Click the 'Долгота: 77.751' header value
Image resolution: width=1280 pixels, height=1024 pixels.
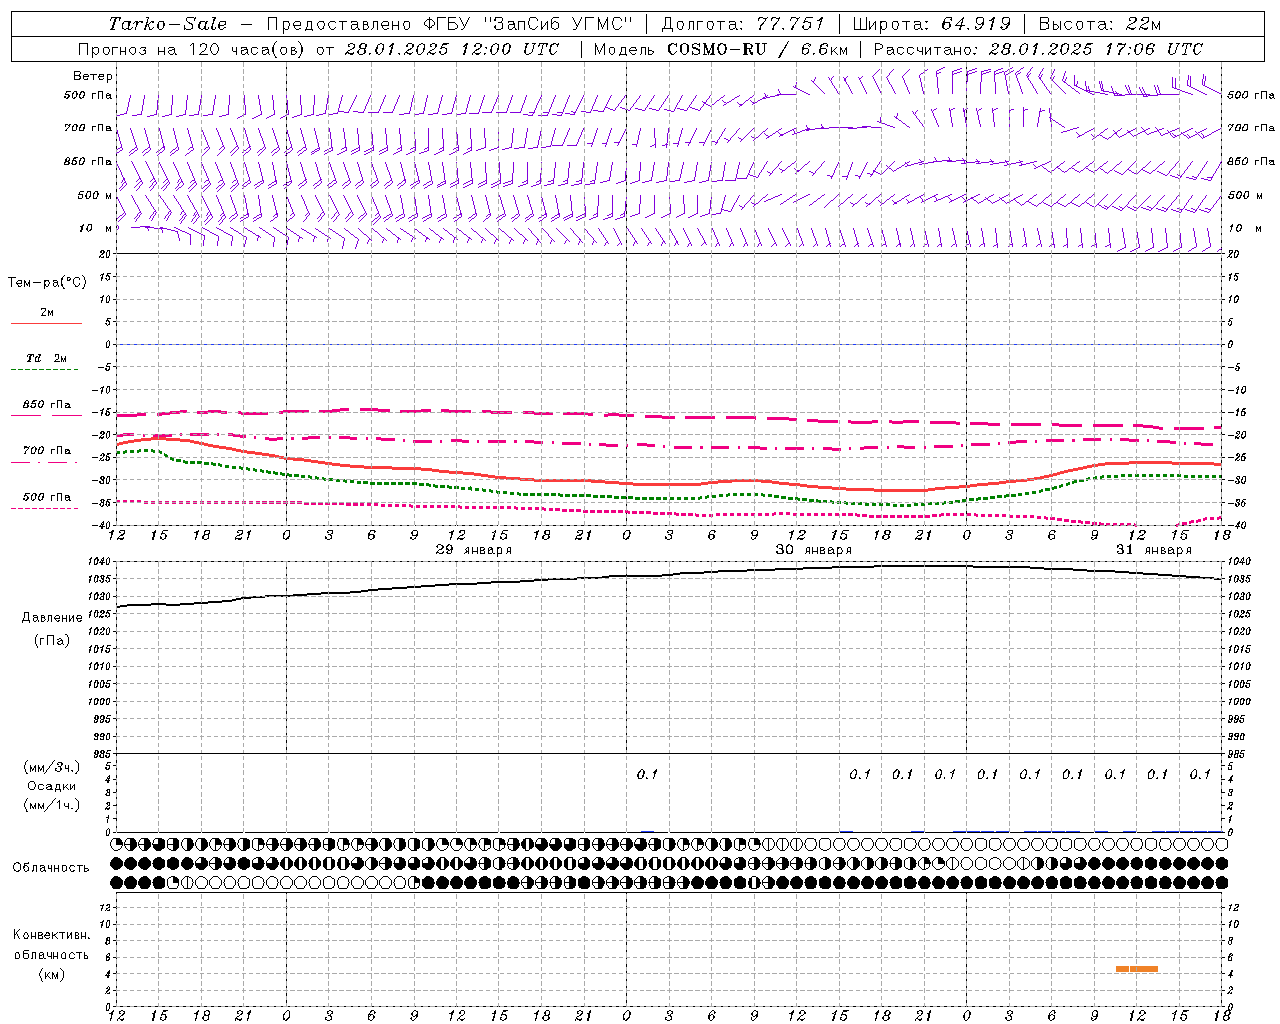(743, 24)
